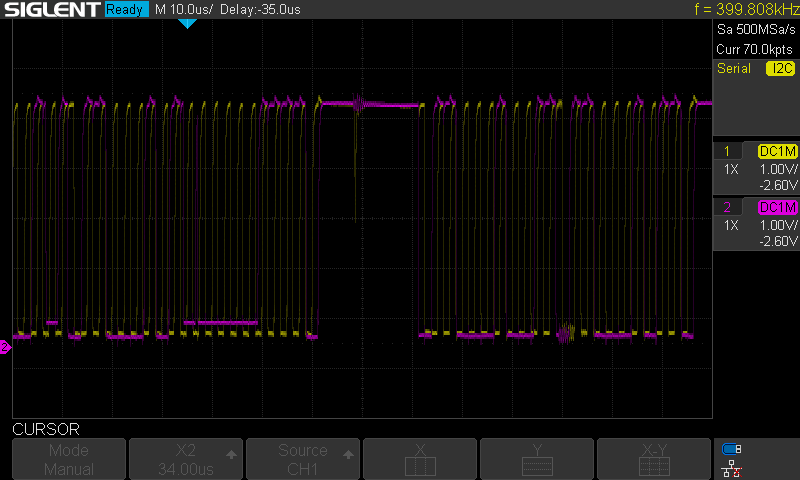Click the Ready trigger status indicator
This screenshot has width=800, height=480.
126,9
